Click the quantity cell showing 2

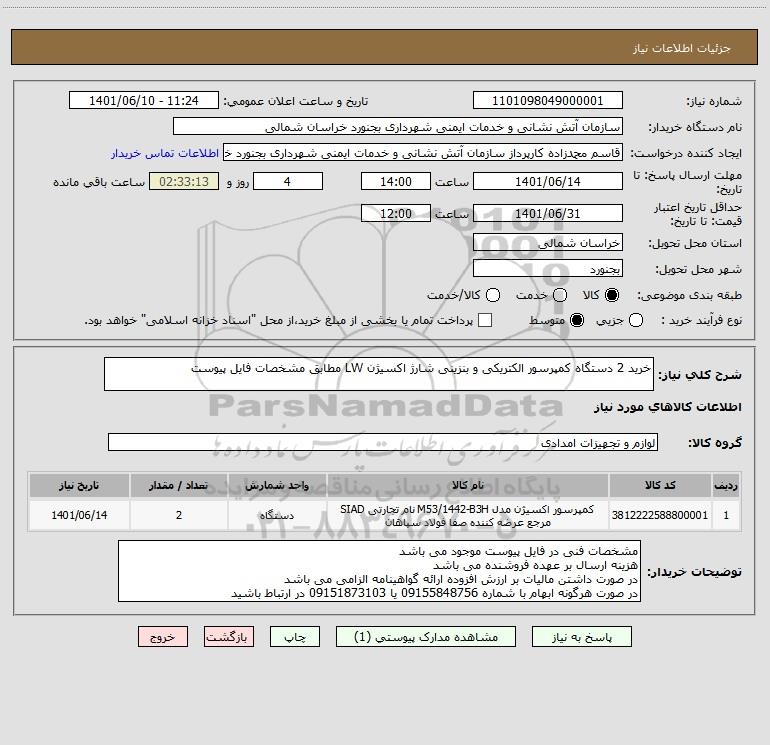(179, 515)
